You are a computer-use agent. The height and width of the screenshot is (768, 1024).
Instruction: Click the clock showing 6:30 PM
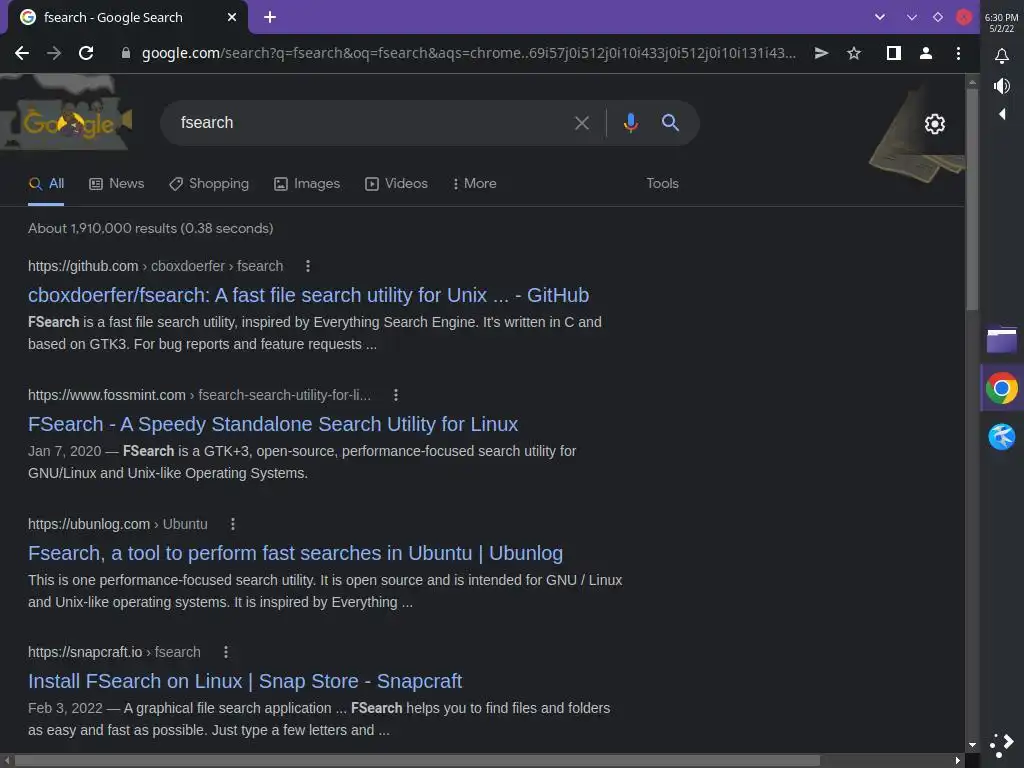pyautogui.click(x=1001, y=18)
